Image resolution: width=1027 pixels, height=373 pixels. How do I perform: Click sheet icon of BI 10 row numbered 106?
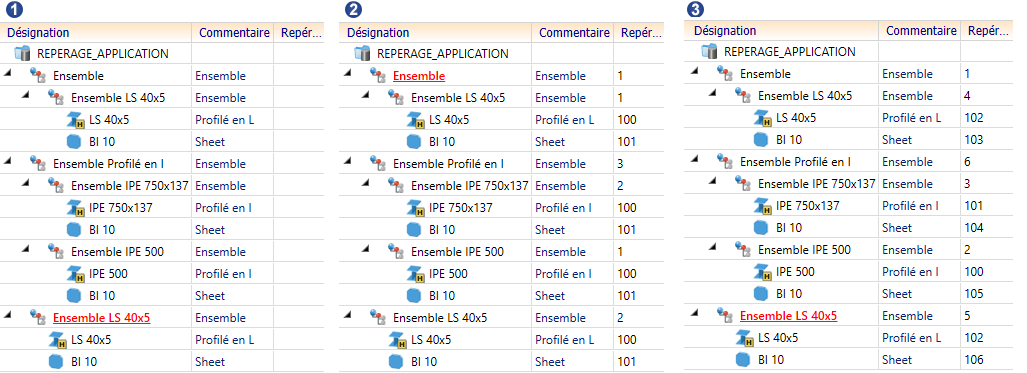[x=743, y=359]
